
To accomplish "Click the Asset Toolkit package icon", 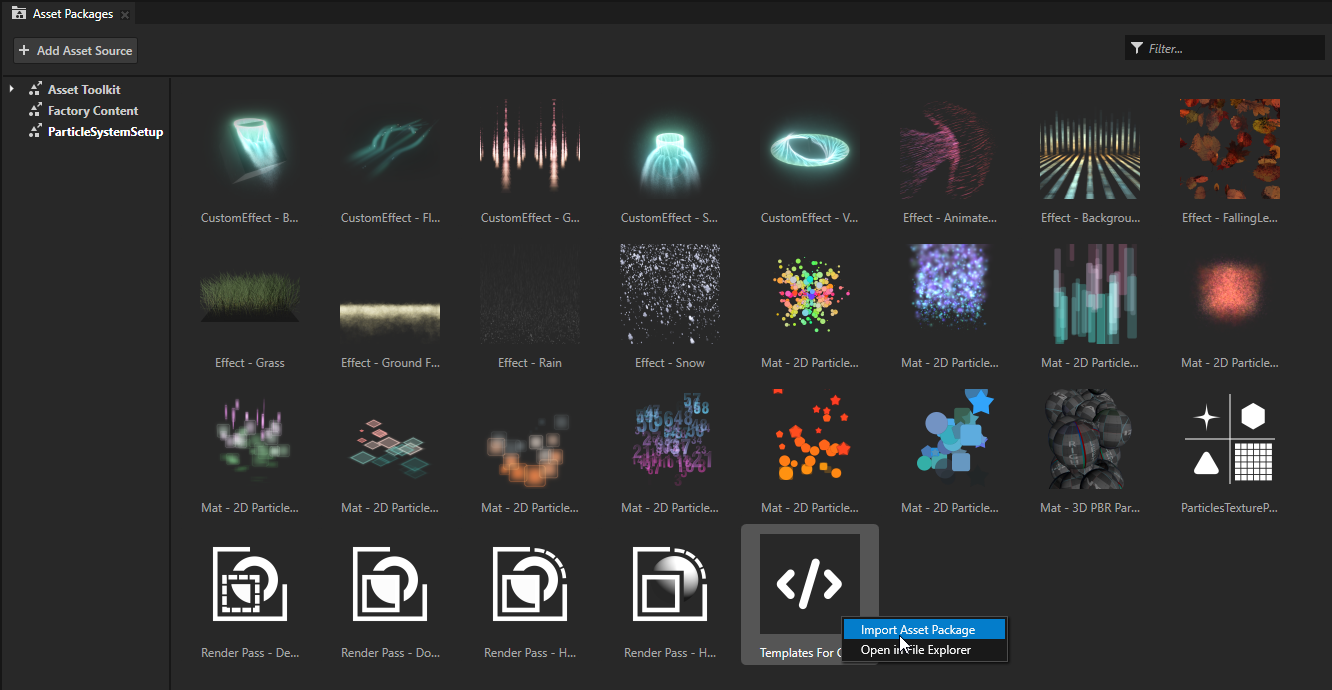I will [x=33, y=89].
